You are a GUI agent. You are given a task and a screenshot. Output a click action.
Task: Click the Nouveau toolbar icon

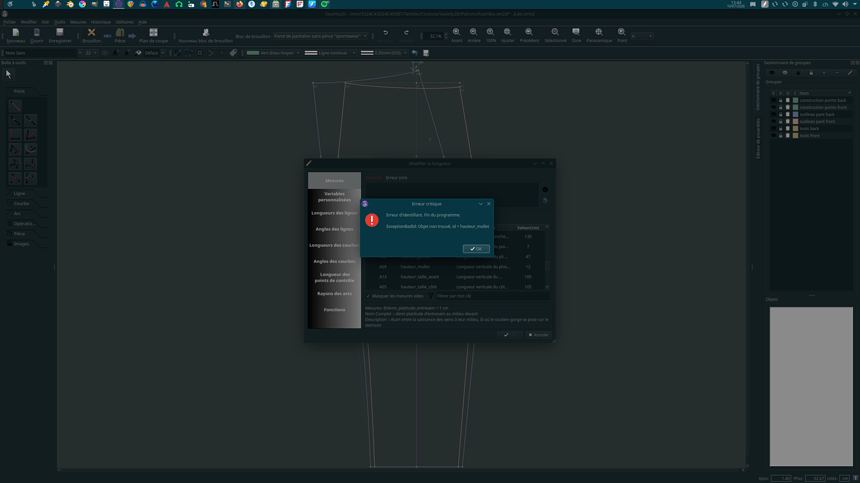click(15, 36)
